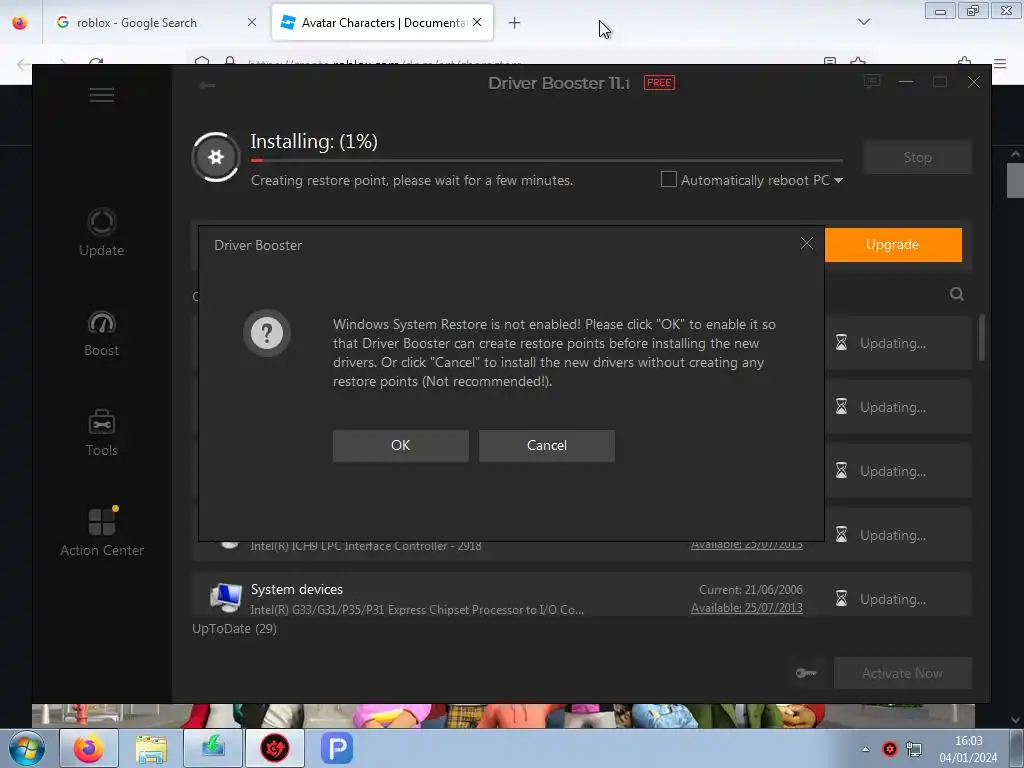Click the Driver Booster taskbar icon

pos(275,748)
